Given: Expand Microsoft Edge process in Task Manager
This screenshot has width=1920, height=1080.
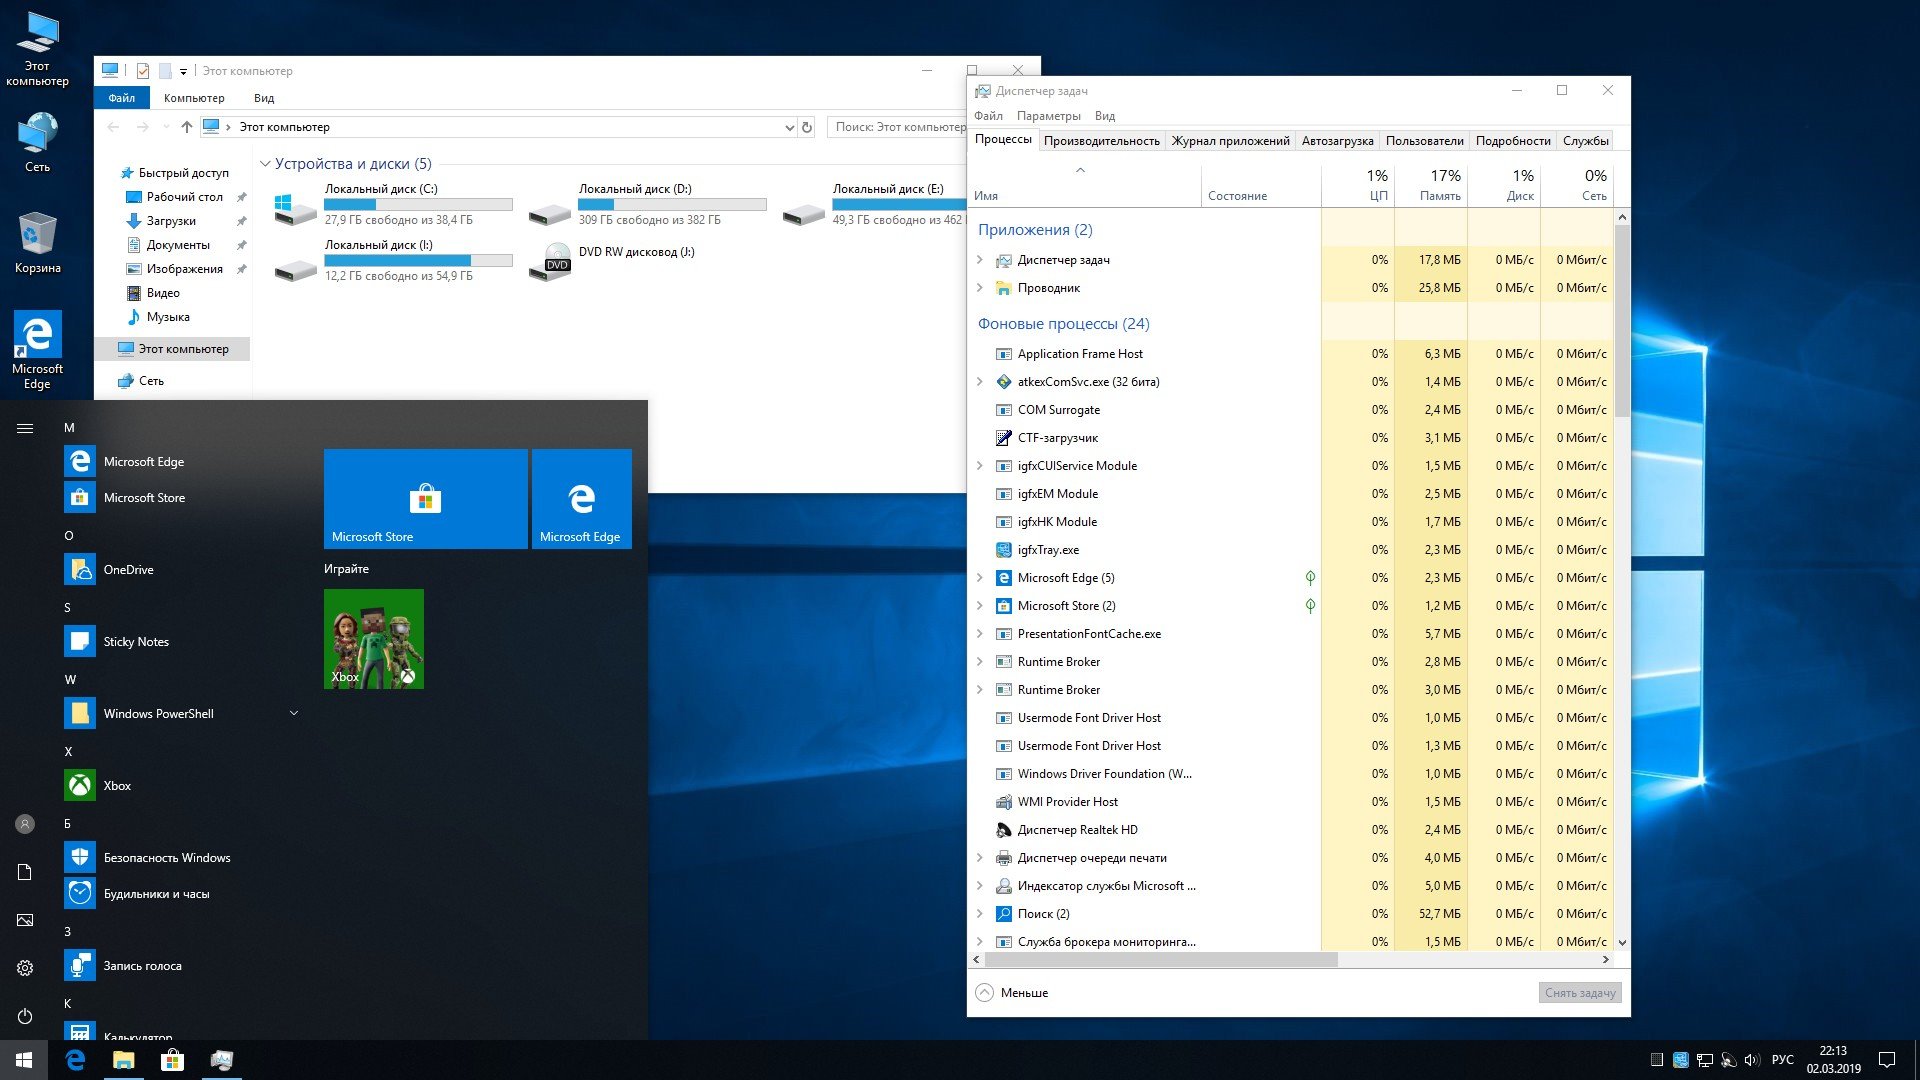Looking at the screenshot, I should [x=981, y=578].
